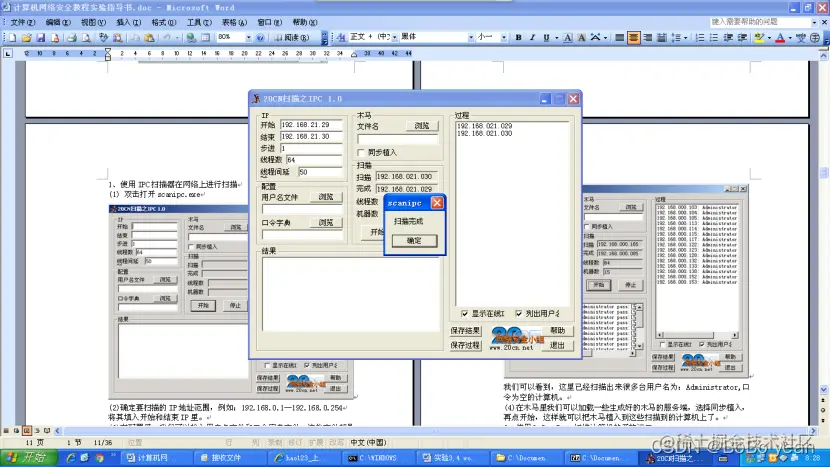The width and height of the screenshot is (830, 467).
Task: Click the Paste clipboard icon
Action: 149,38
